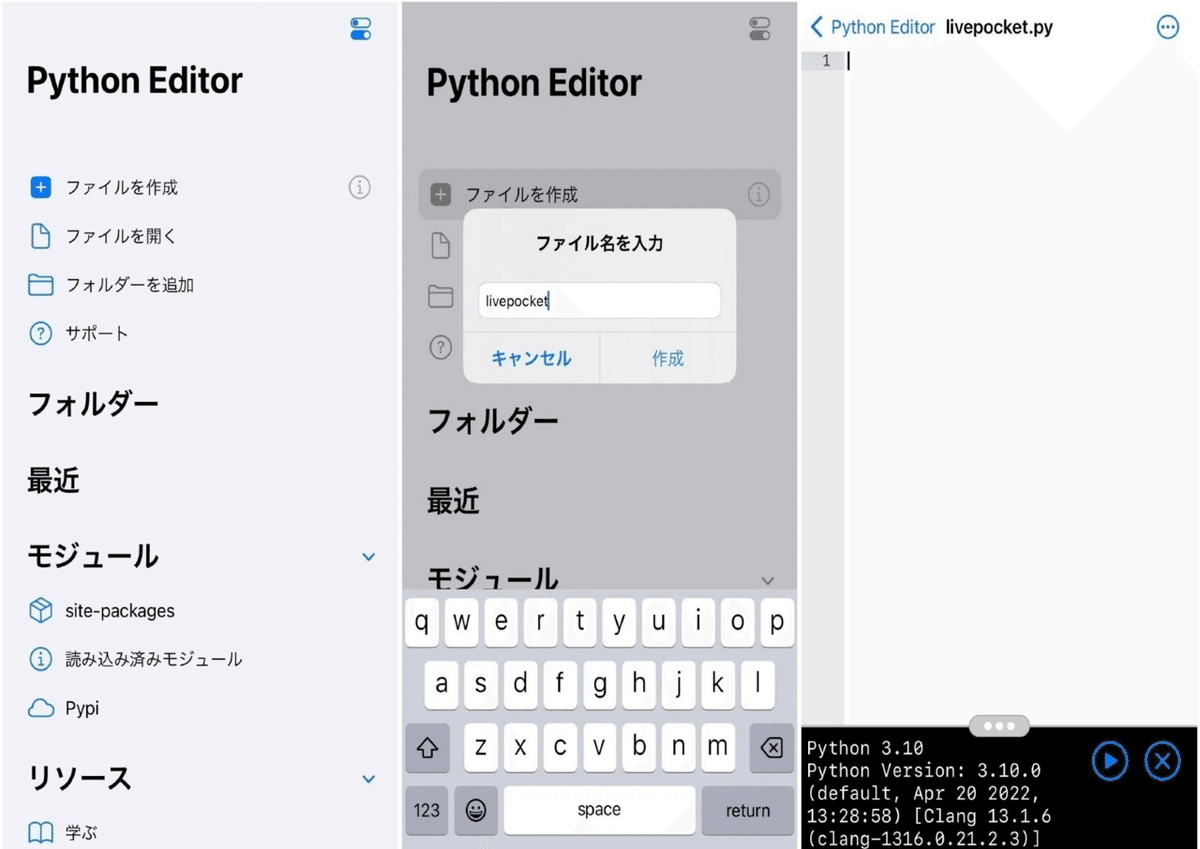Click the filename input field containing livepocket

coord(599,301)
